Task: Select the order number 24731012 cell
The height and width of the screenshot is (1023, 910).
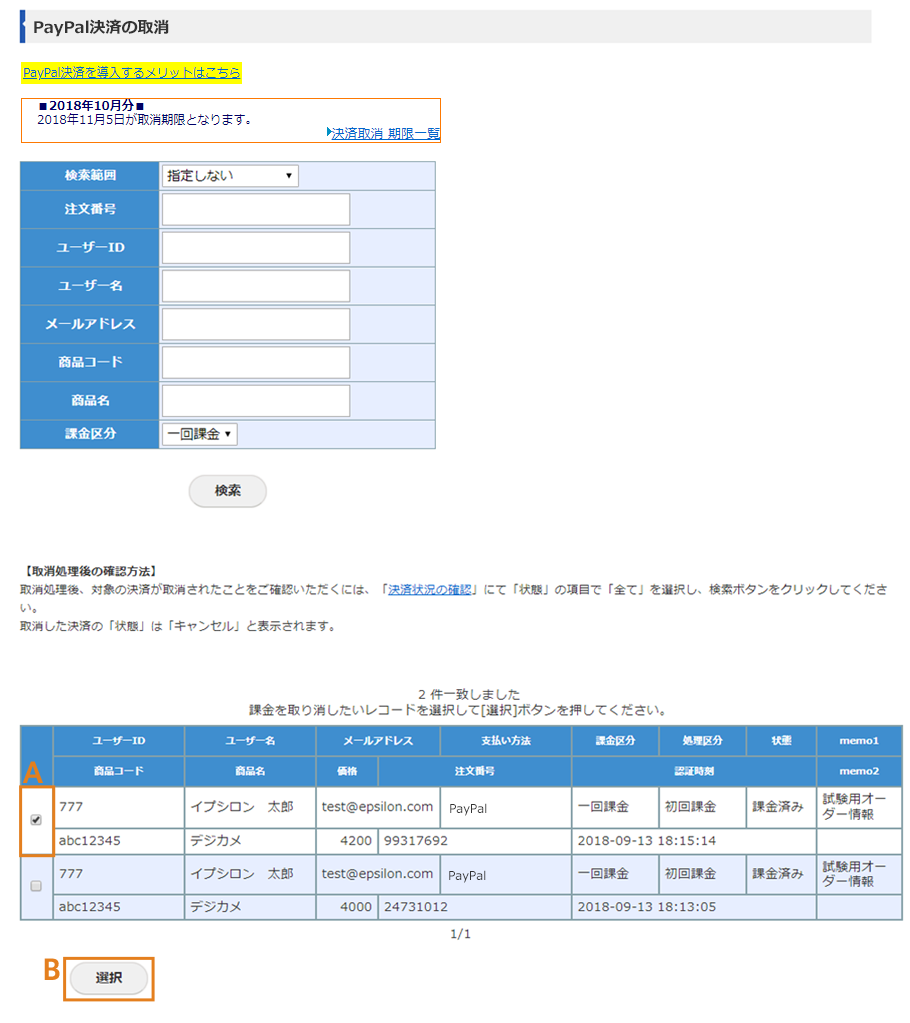Action: tap(475, 907)
